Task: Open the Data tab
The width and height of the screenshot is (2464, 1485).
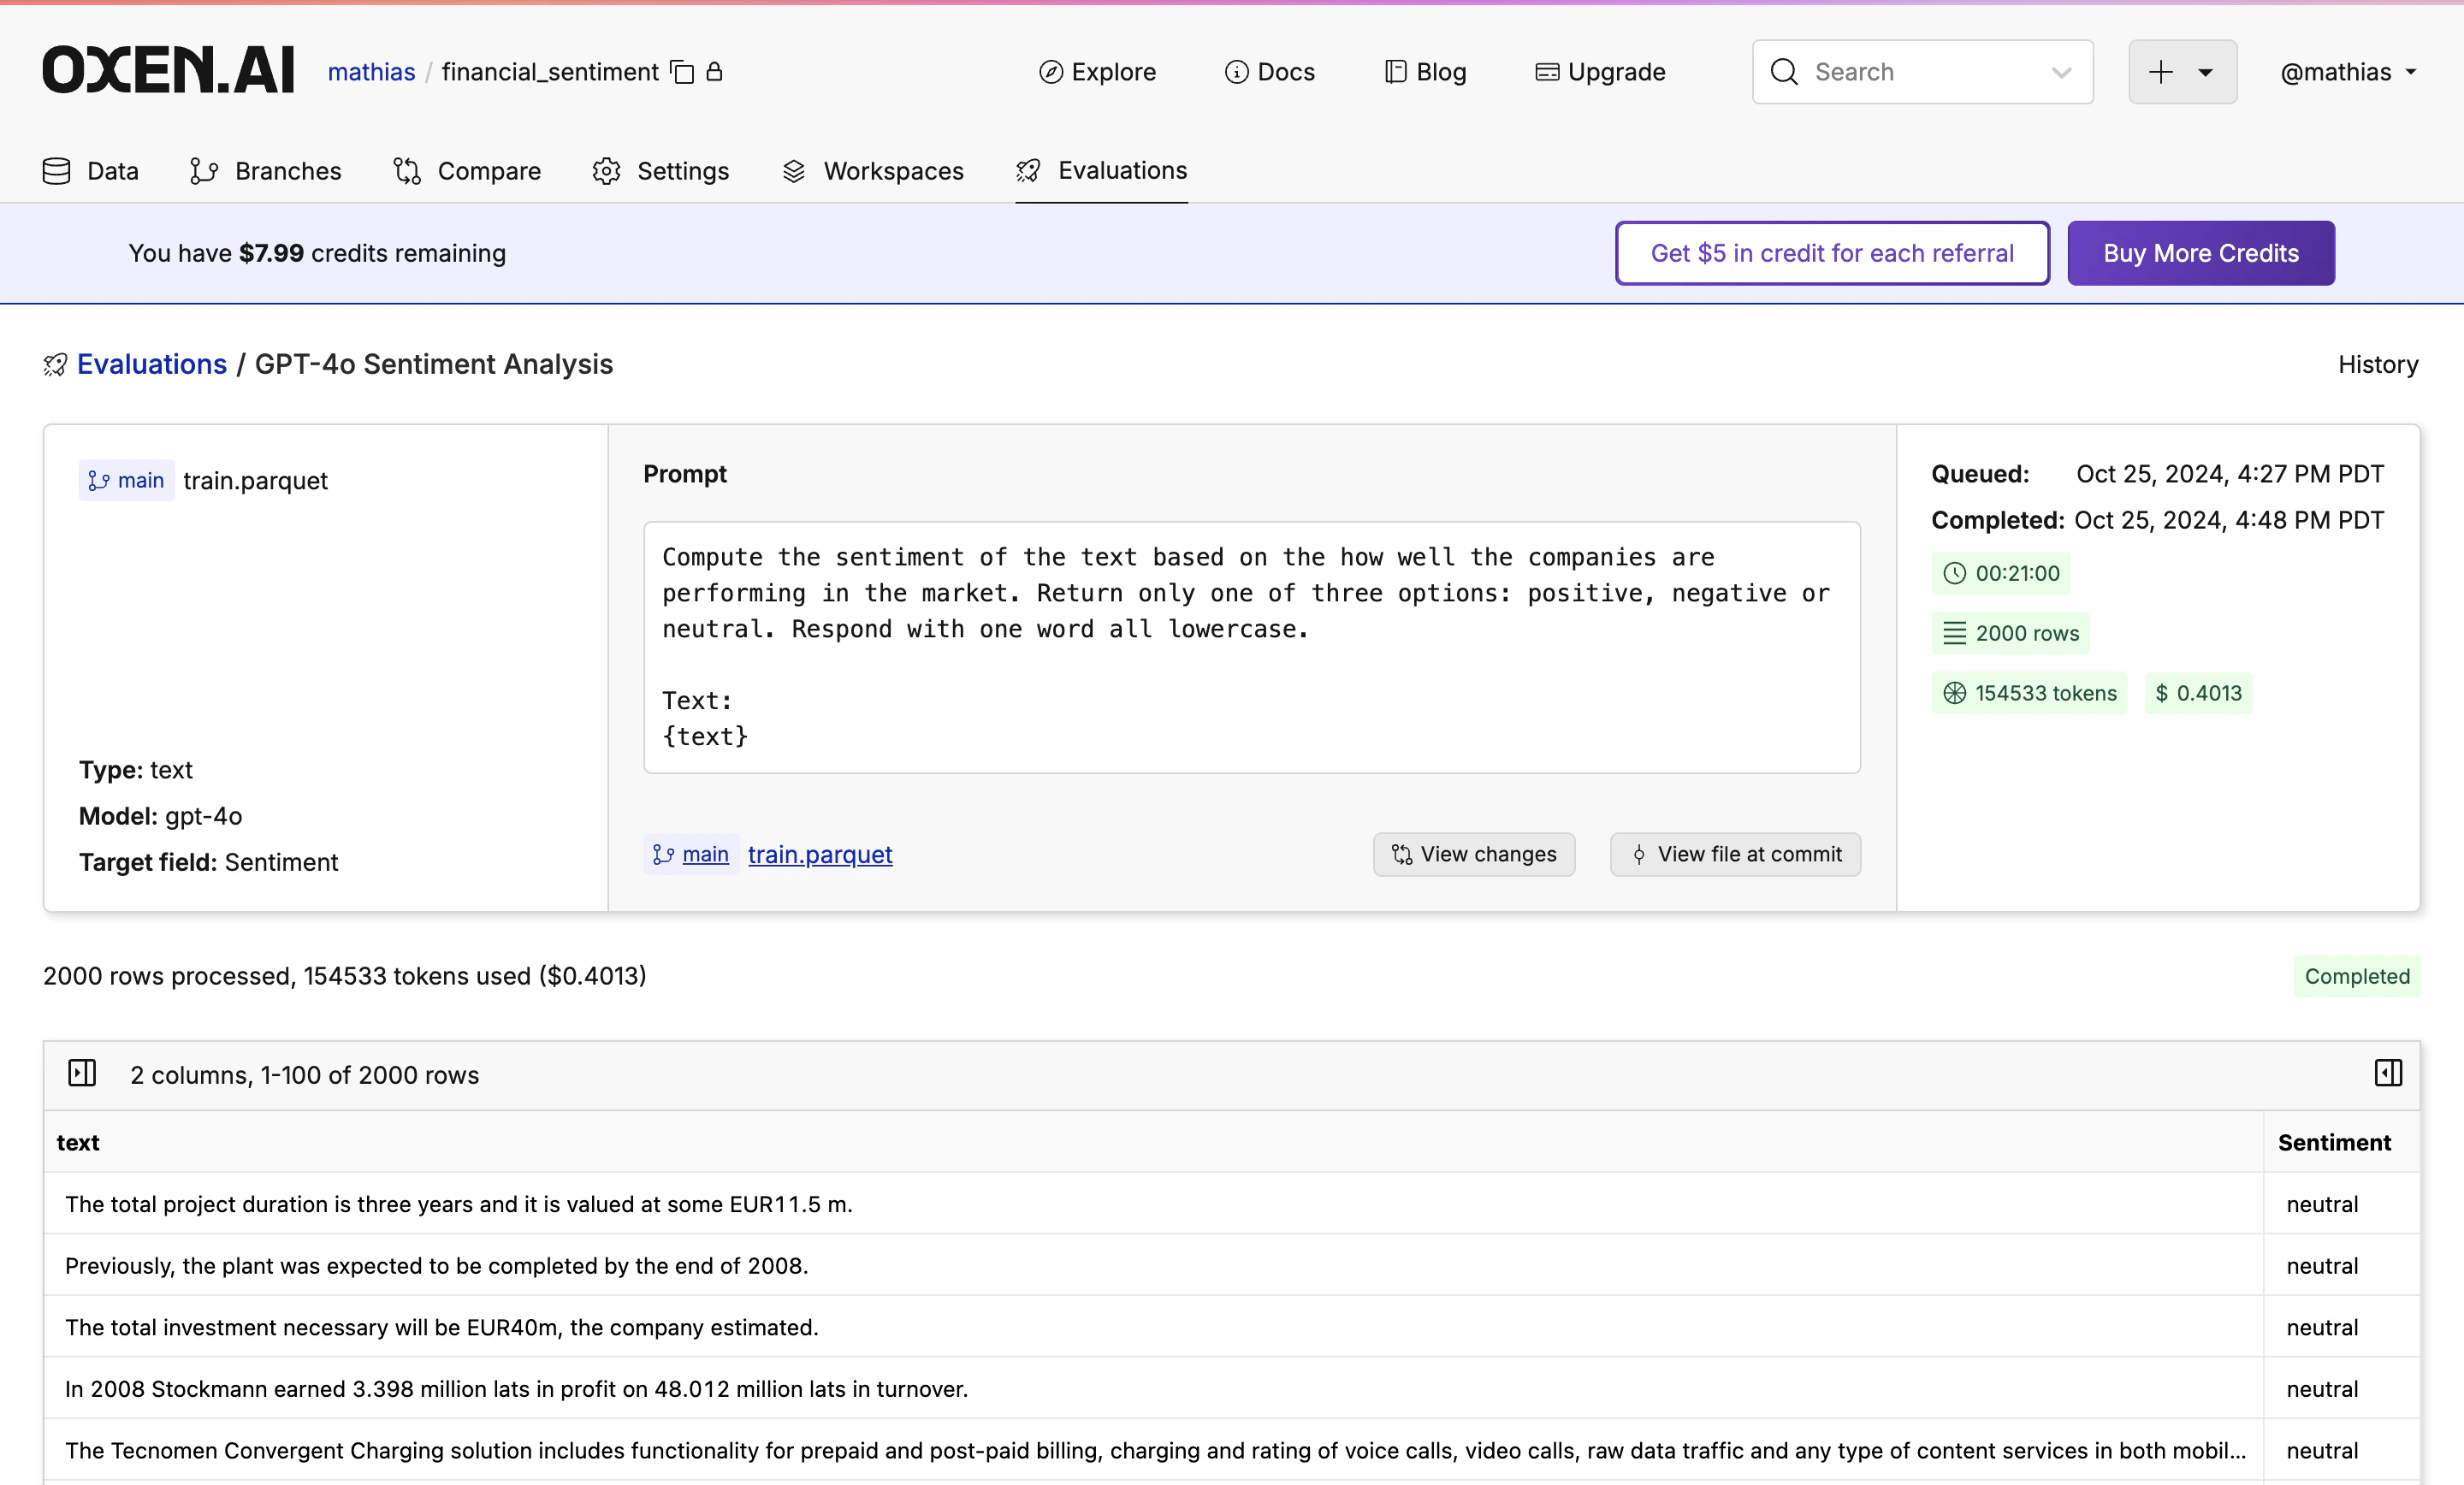Action: (91, 171)
